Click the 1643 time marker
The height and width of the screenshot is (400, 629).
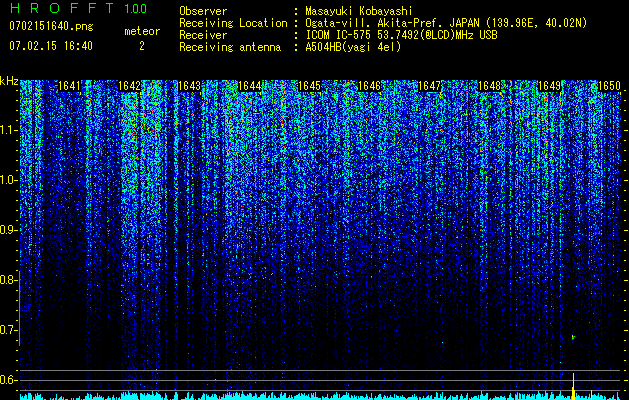pos(189,86)
